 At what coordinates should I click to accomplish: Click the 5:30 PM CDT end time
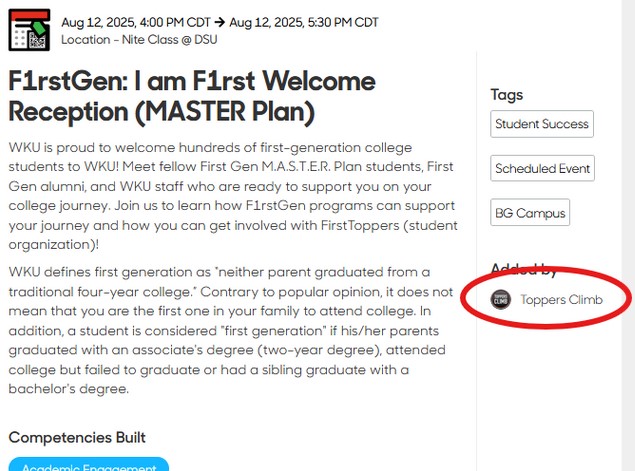pos(335,22)
